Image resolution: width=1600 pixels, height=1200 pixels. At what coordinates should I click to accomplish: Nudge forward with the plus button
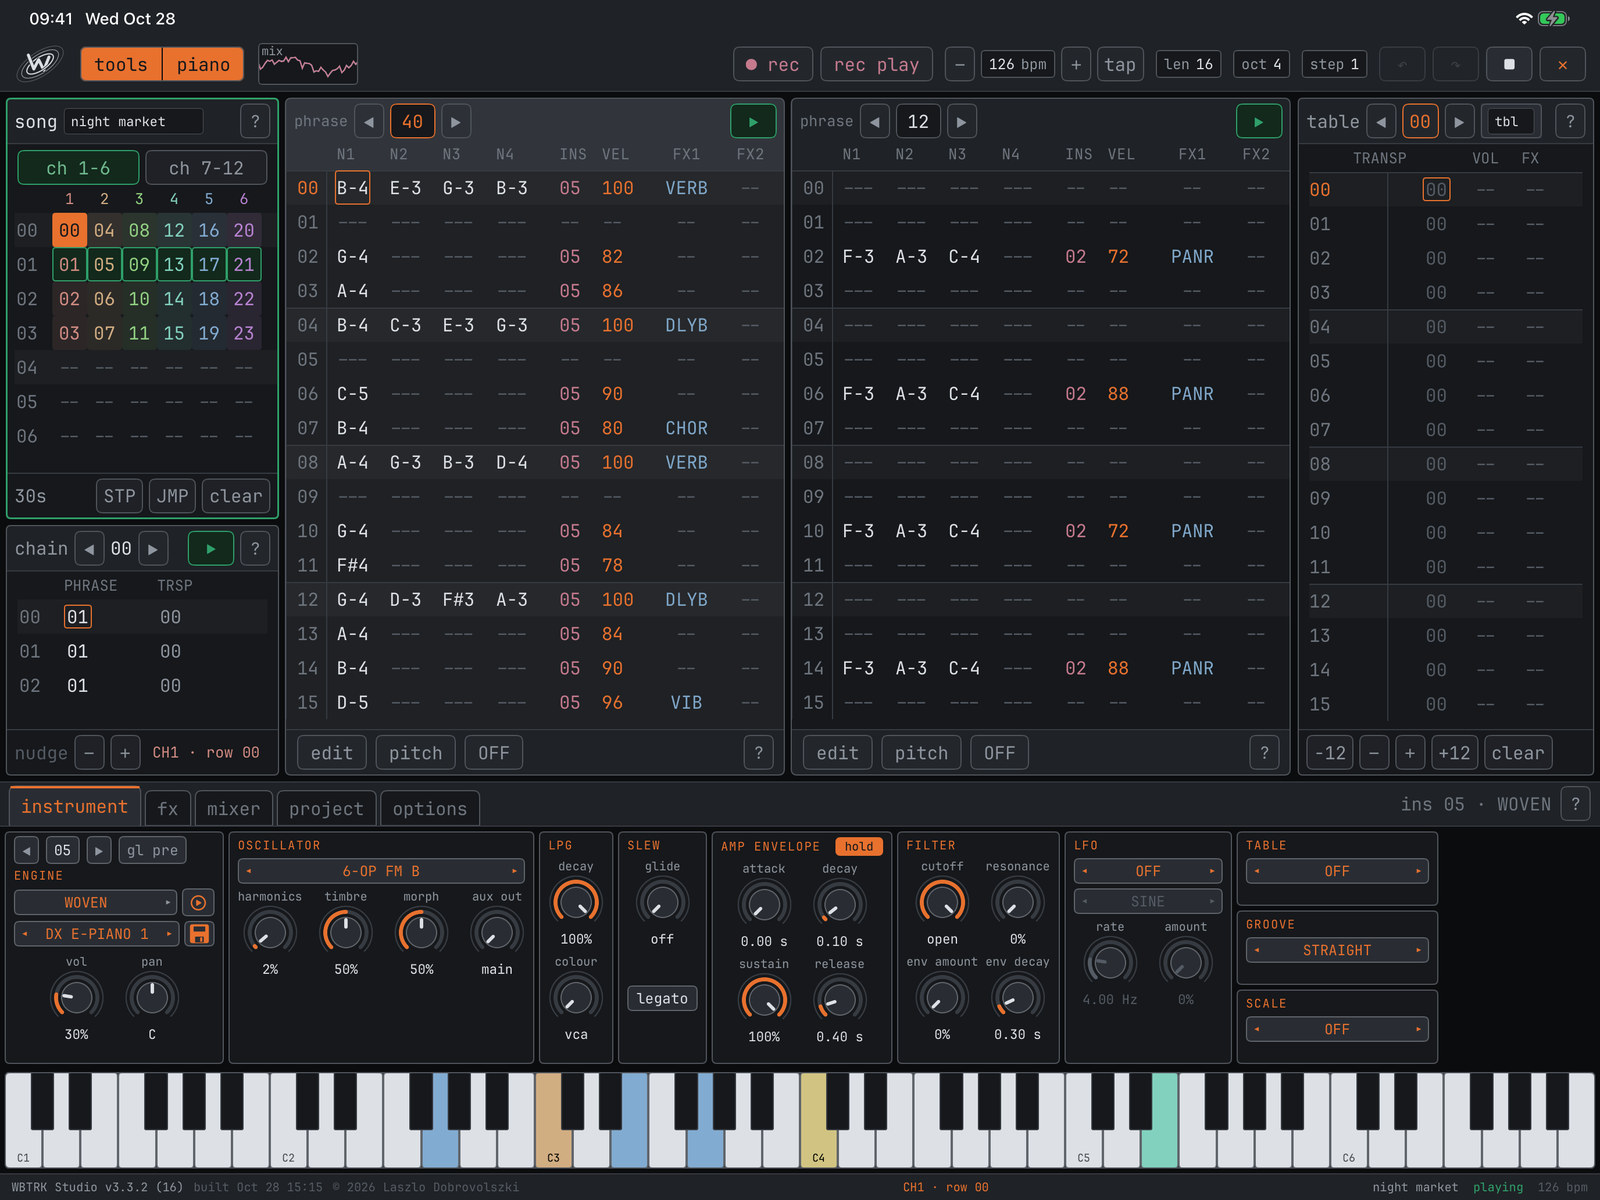[125, 753]
